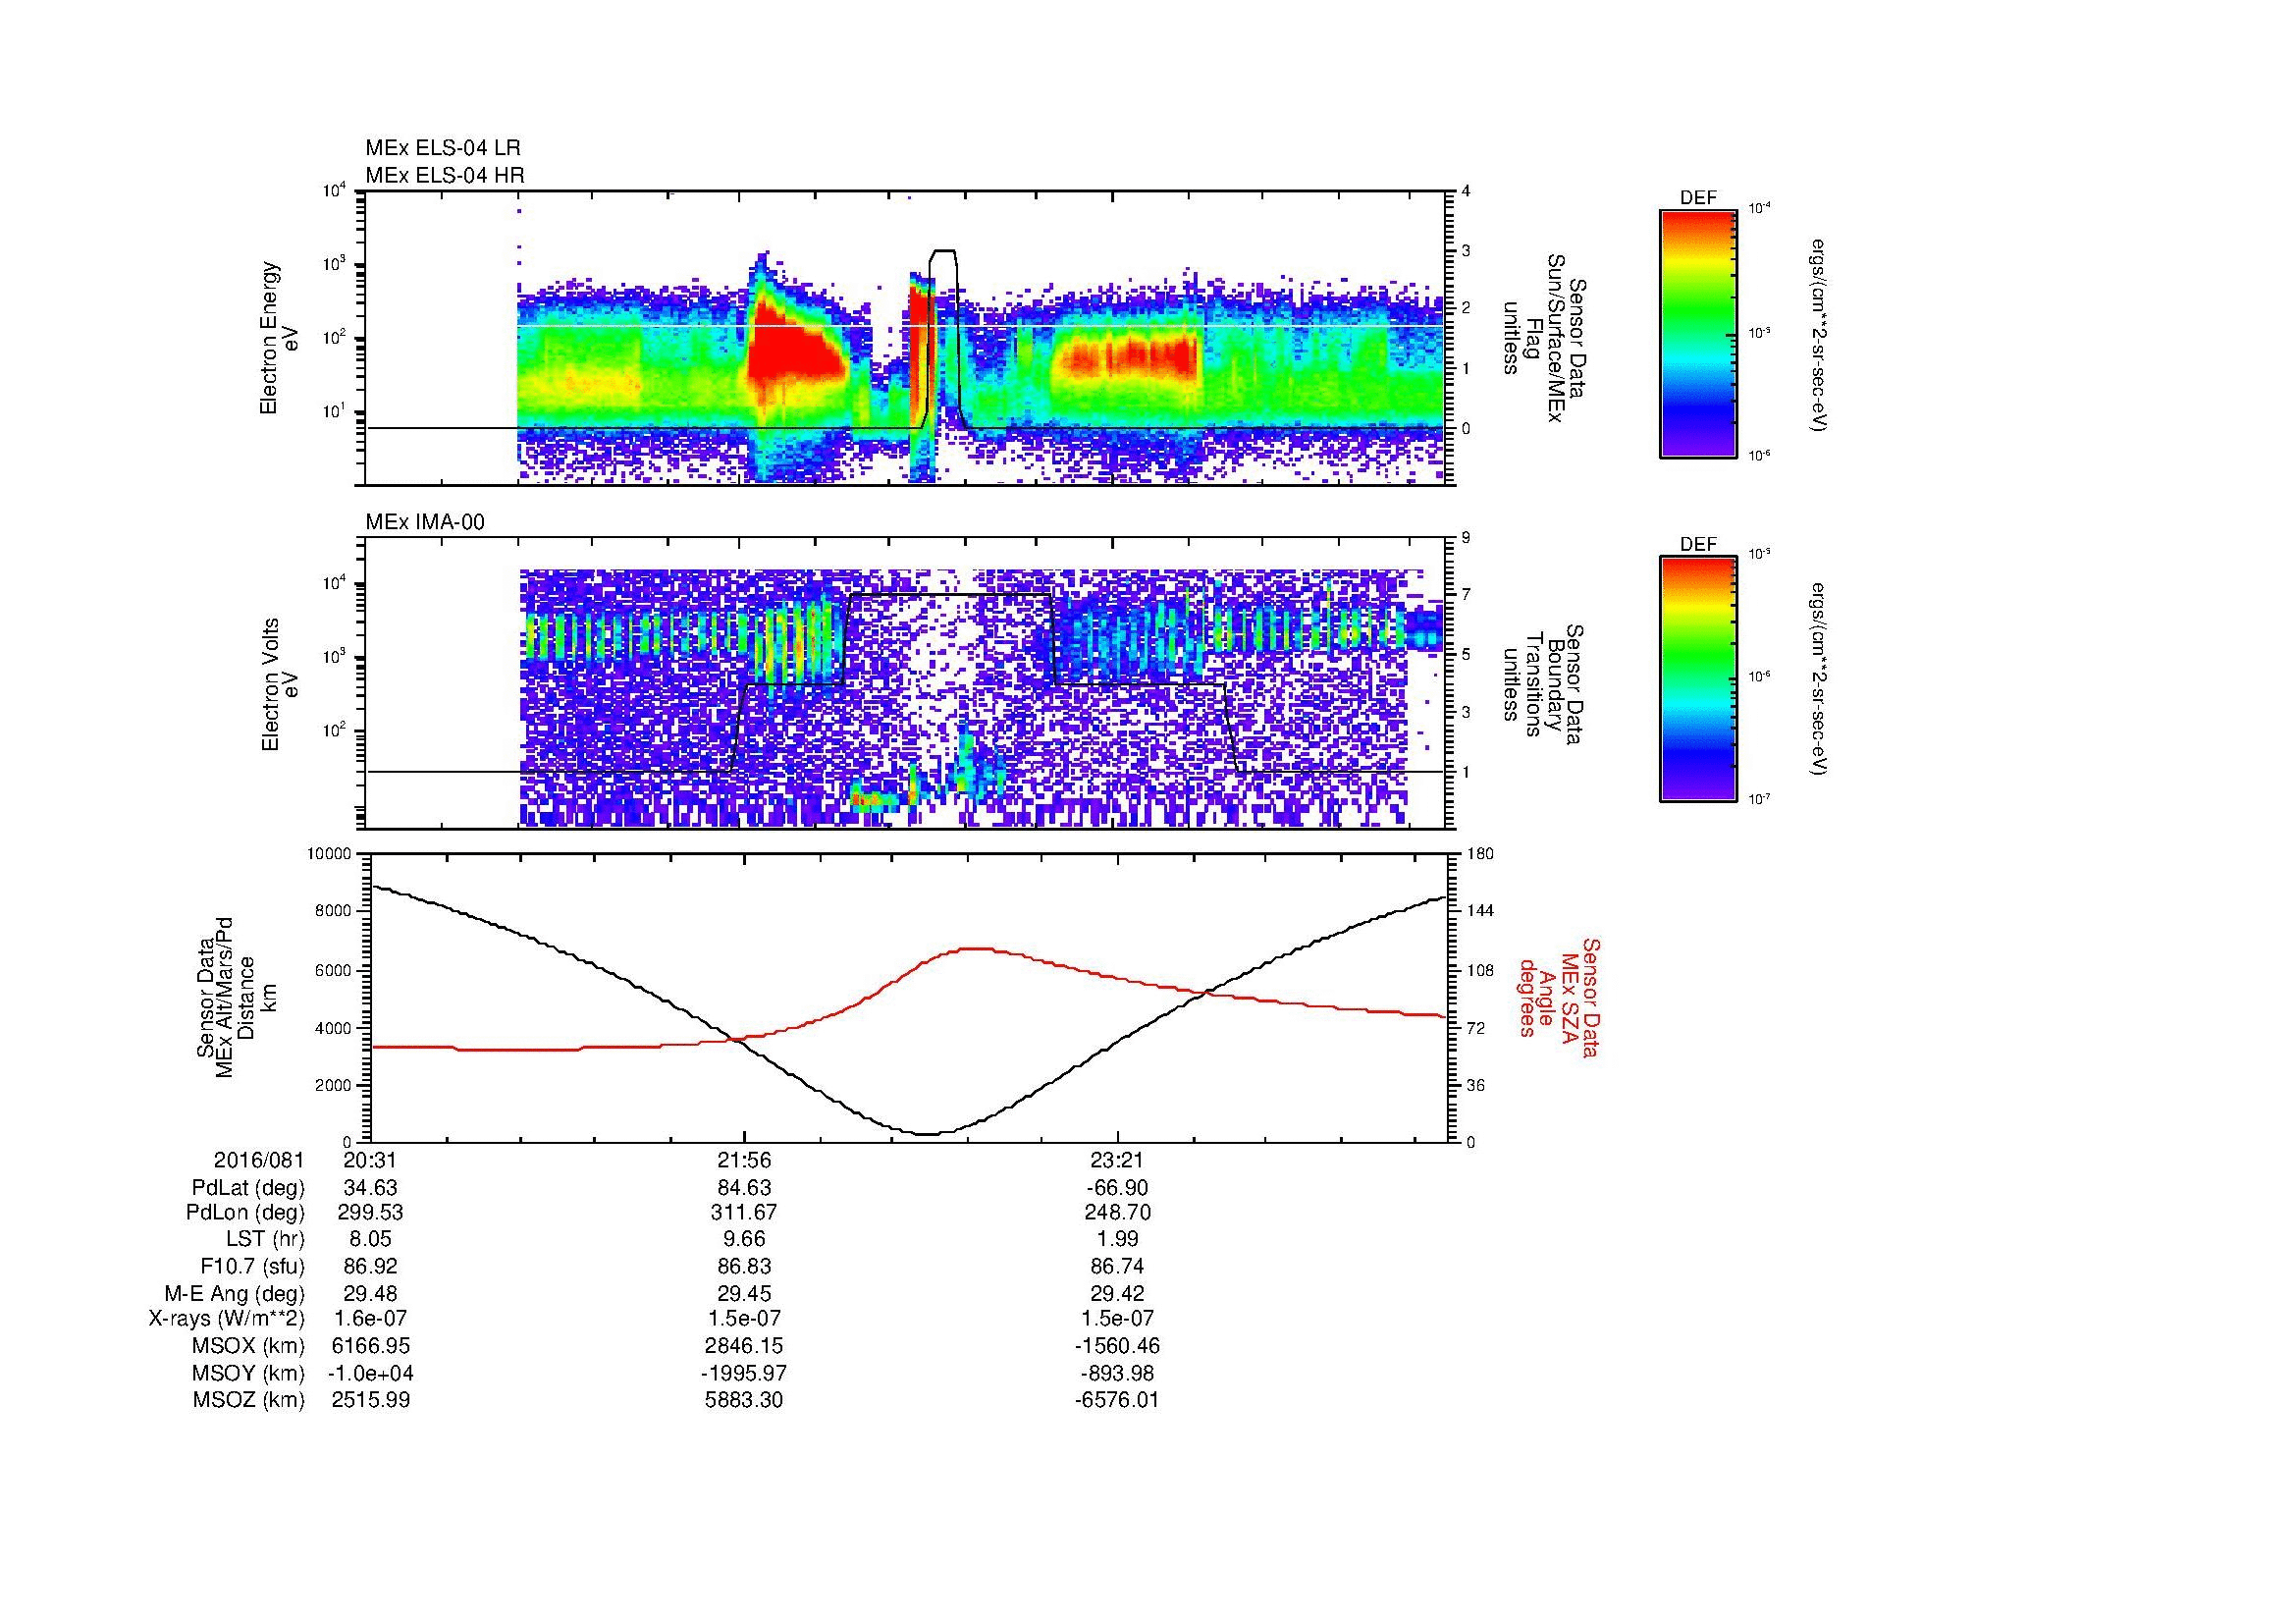Click the 'MSOX (km)' row label
Image resolution: width=2296 pixels, height=1623 pixels.
click(x=249, y=1346)
